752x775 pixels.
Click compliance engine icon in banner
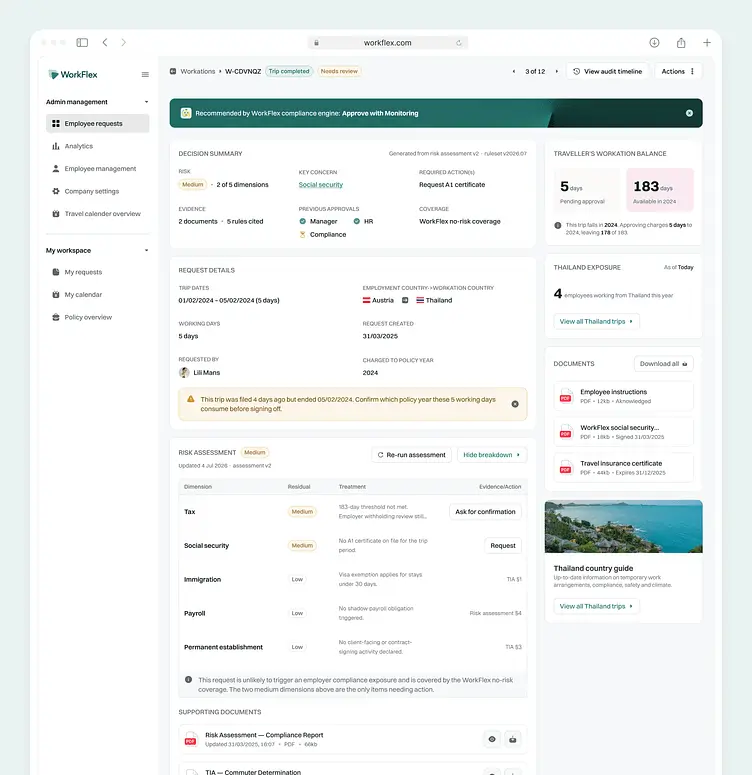pos(186,113)
